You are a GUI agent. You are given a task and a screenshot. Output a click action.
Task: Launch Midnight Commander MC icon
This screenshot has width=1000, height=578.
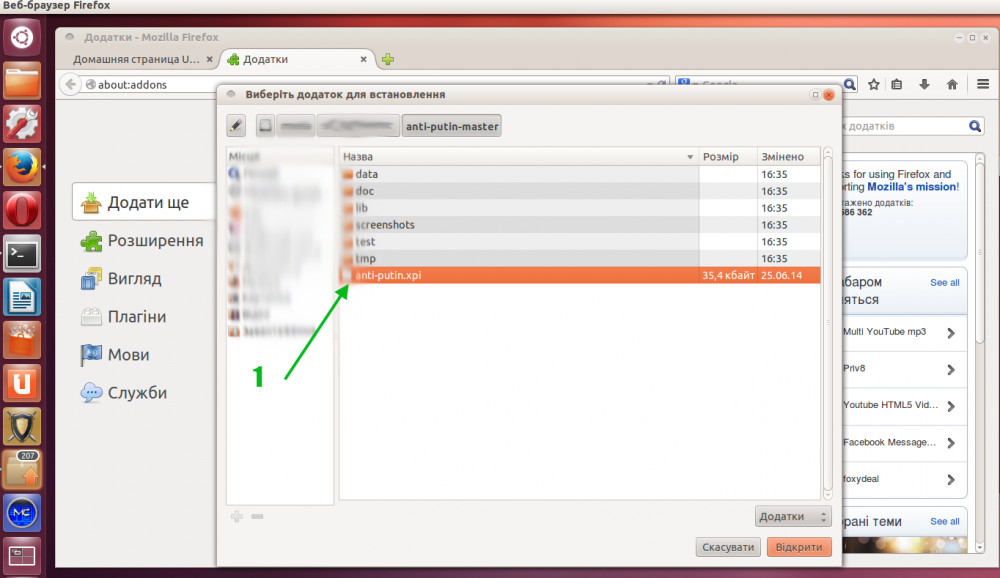click(x=22, y=514)
